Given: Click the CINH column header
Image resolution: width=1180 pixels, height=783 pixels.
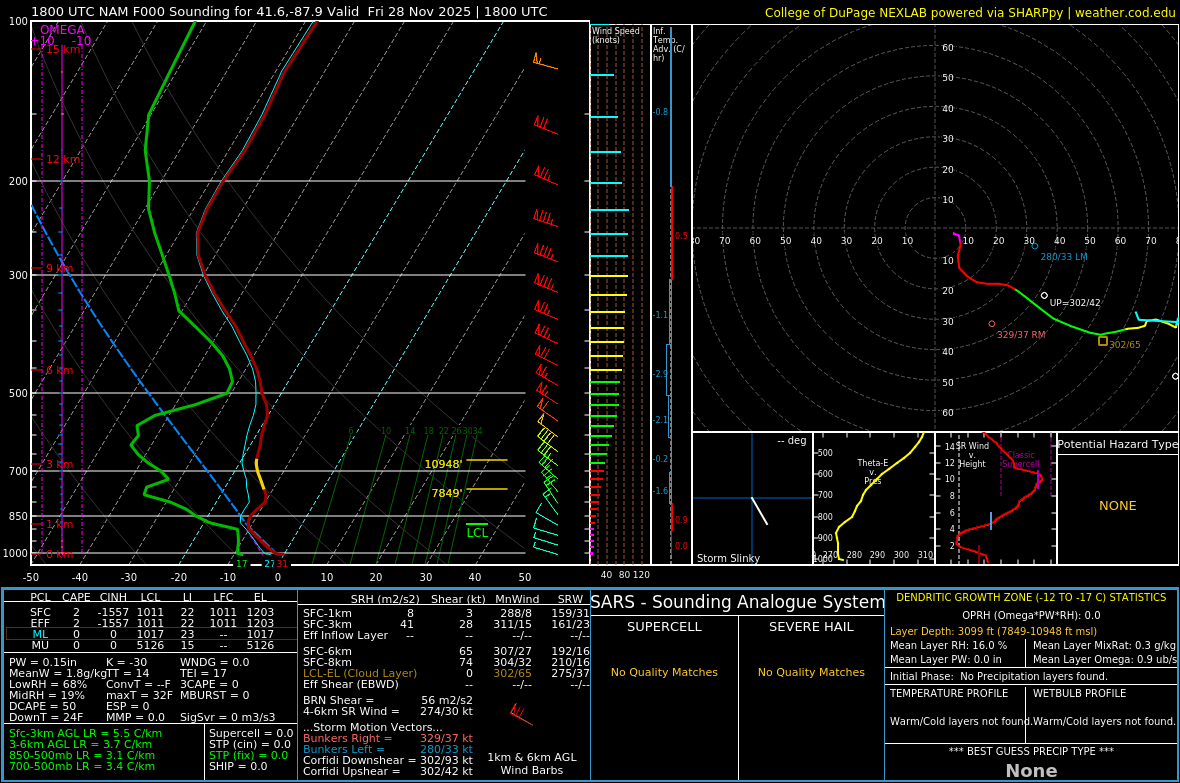Looking at the screenshot, I should pyautogui.click(x=114, y=597).
